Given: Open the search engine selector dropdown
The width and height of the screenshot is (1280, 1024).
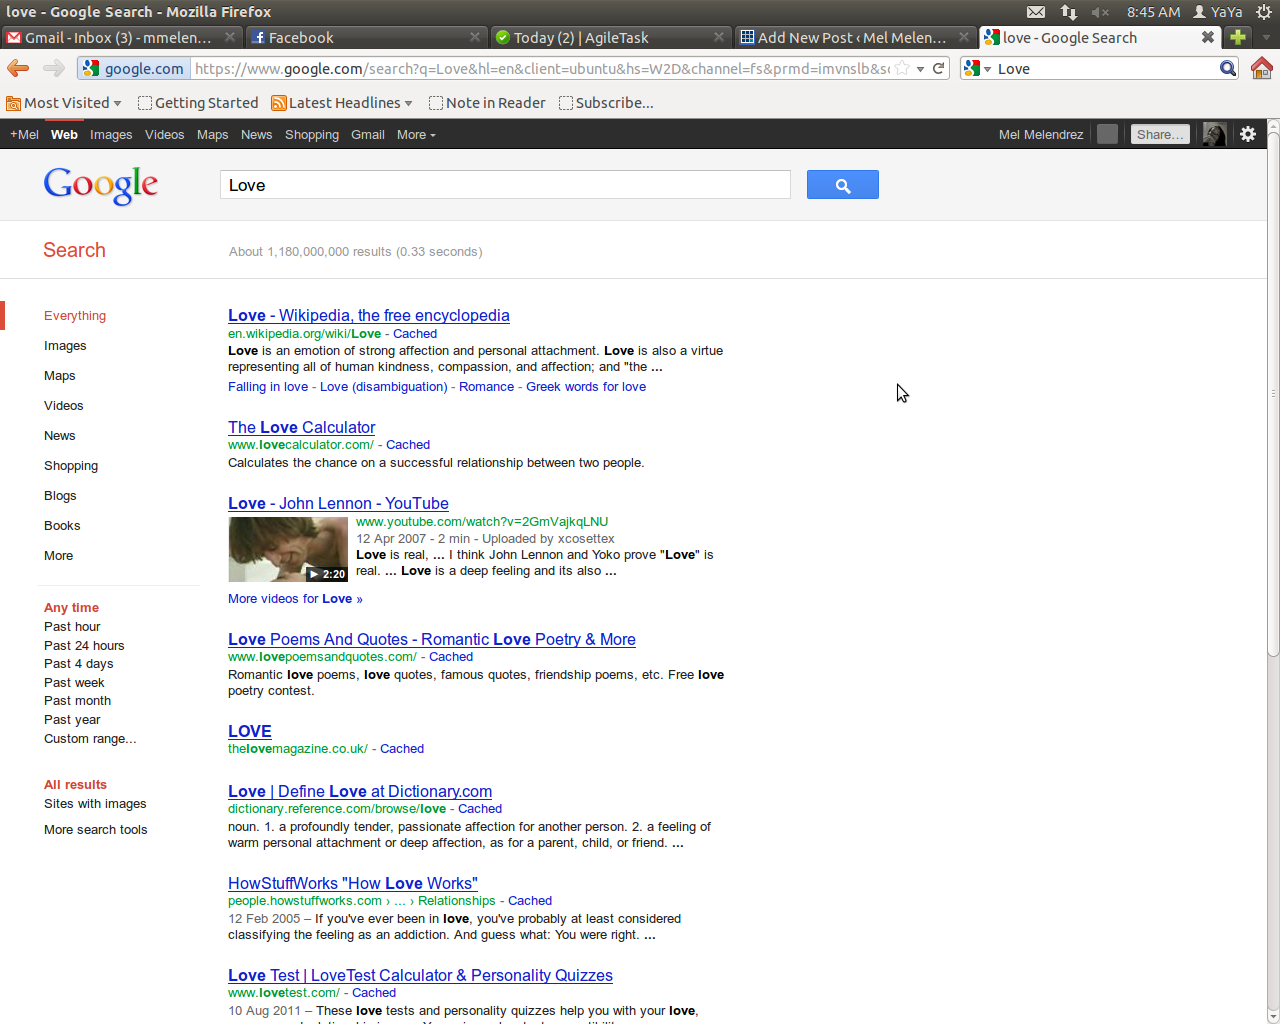Looking at the screenshot, I should 978,68.
